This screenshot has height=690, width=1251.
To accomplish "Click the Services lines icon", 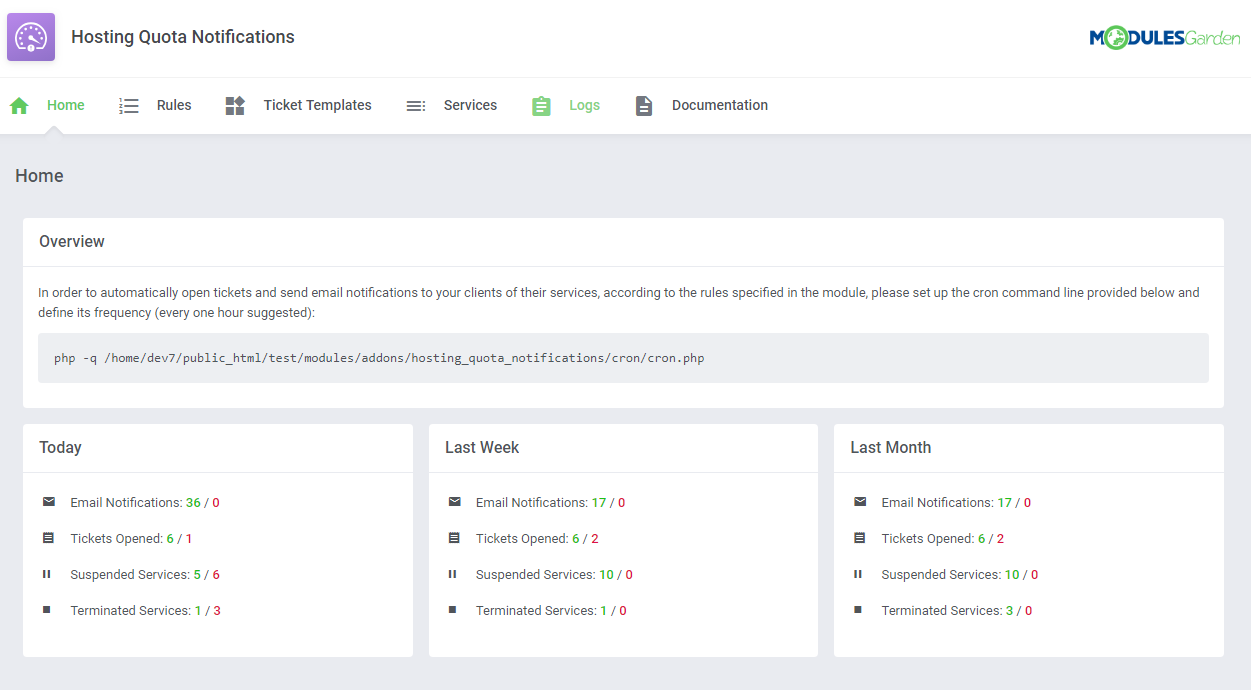I will (415, 106).
